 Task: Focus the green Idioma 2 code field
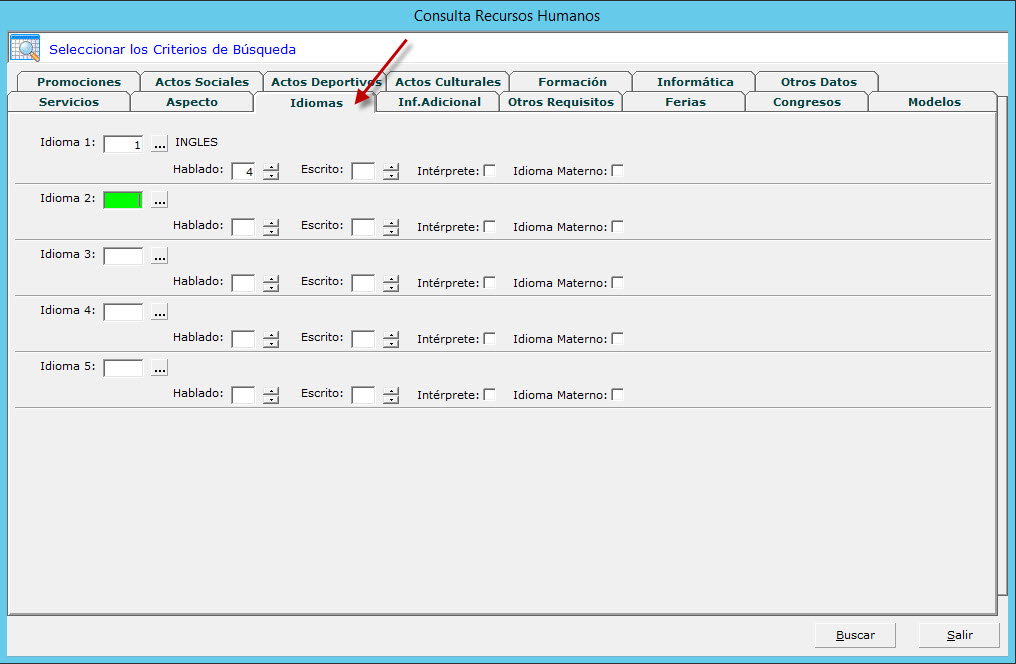click(x=123, y=200)
